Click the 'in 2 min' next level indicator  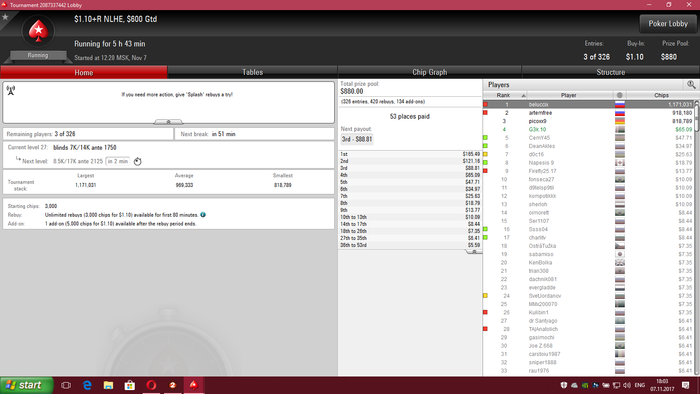[x=118, y=162]
